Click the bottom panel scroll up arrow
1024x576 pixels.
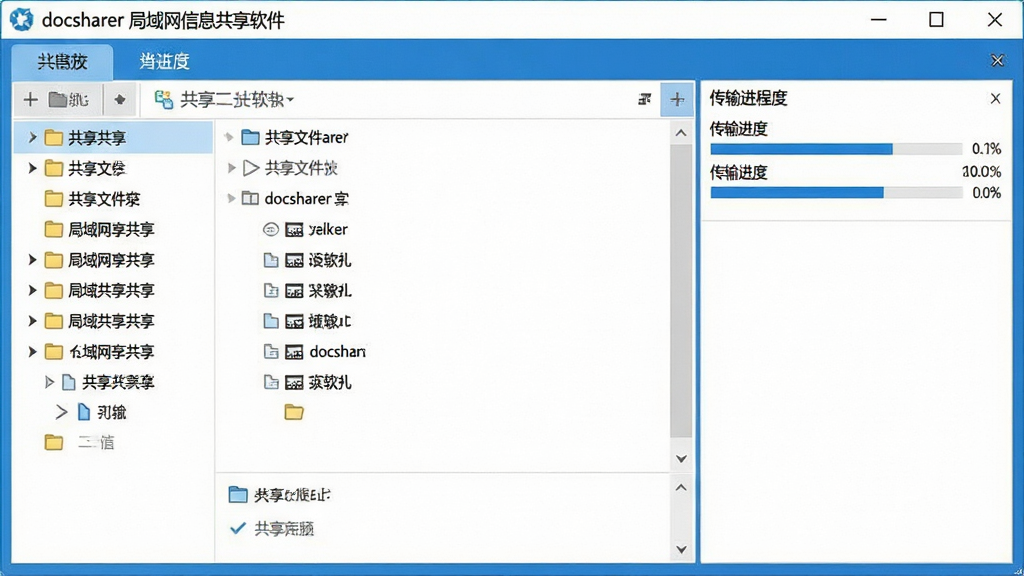[x=680, y=487]
